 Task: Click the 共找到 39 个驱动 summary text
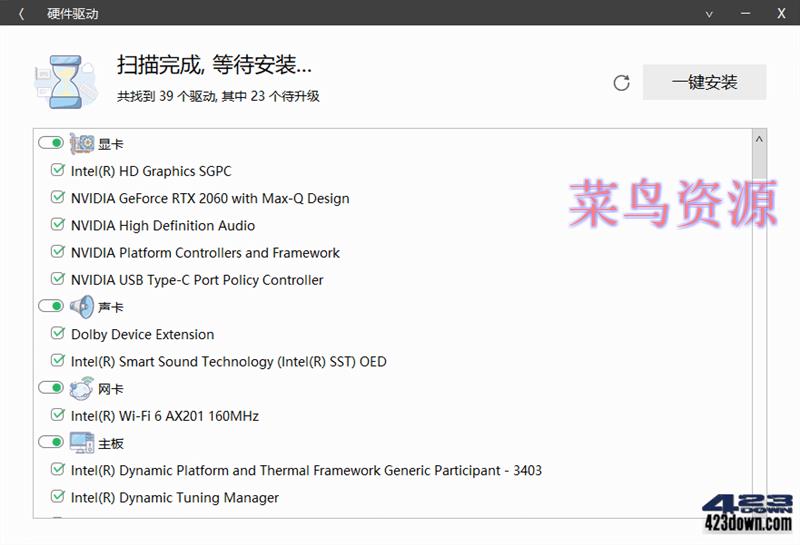tap(218, 96)
